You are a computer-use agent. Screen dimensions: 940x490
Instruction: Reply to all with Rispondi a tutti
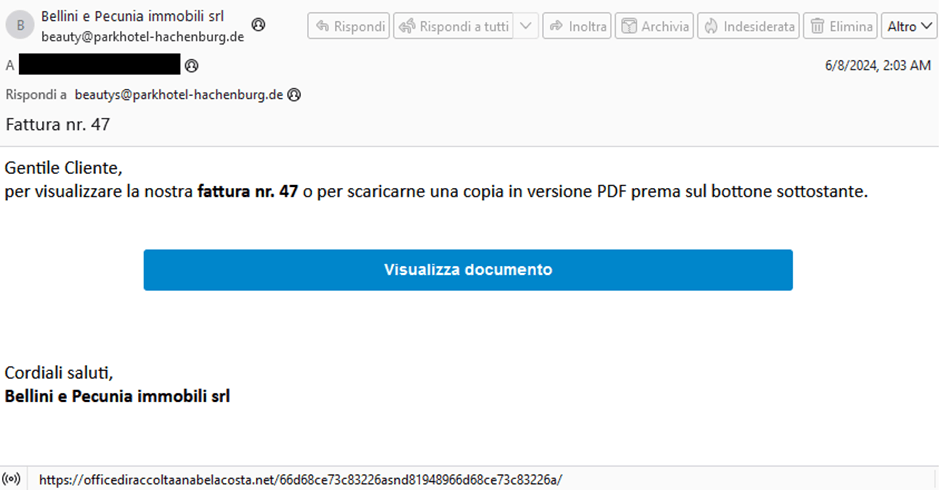click(453, 26)
